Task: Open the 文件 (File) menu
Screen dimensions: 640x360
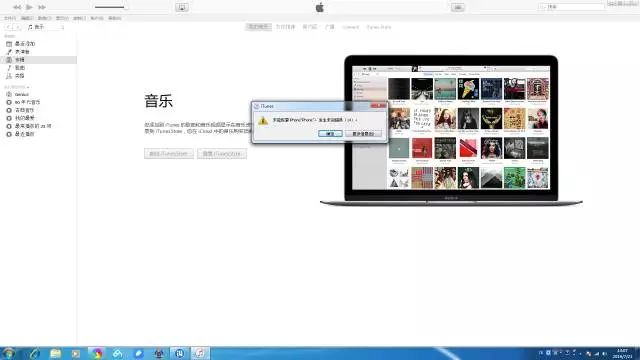Action: pyautogui.click(x=10, y=18)
